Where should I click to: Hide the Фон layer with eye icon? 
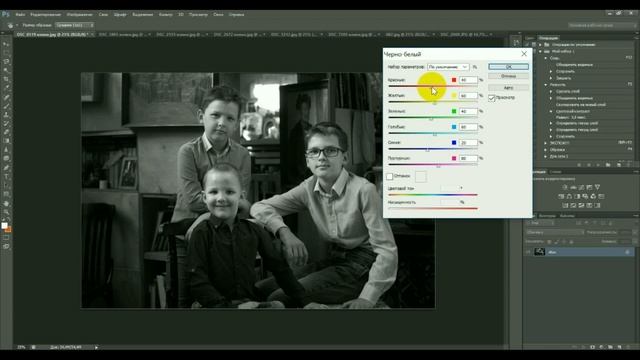[528, 252]
